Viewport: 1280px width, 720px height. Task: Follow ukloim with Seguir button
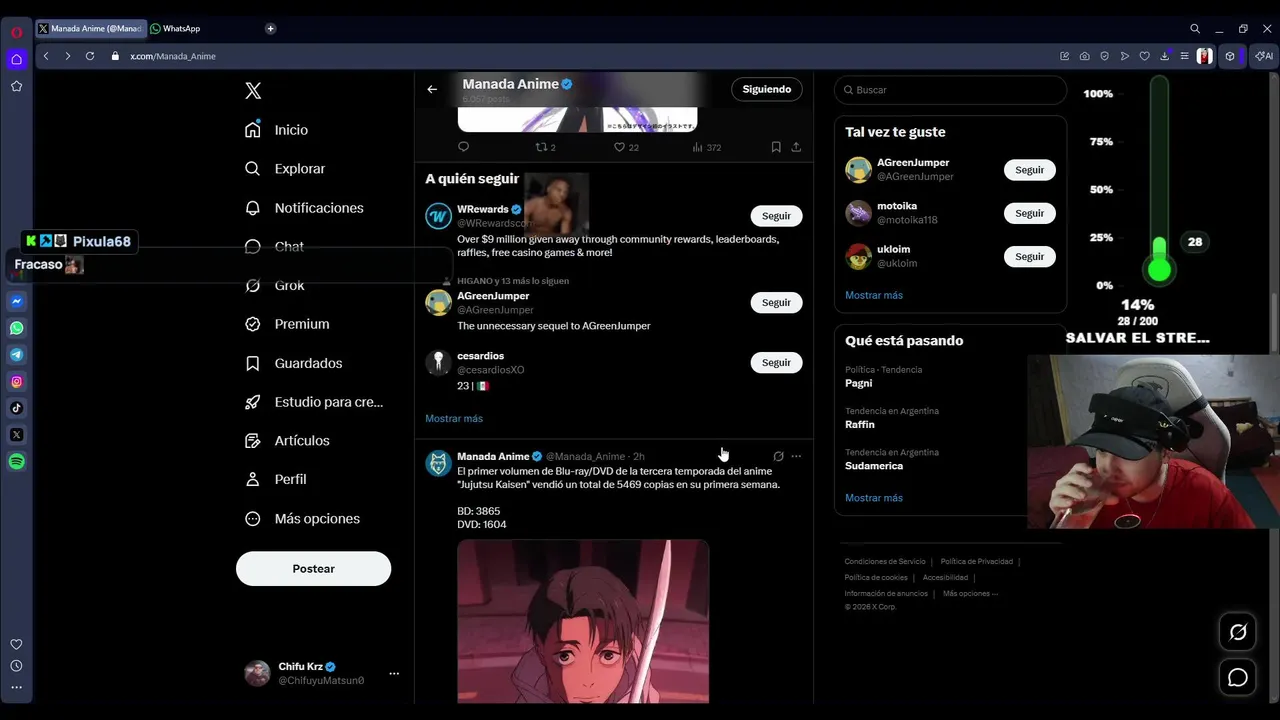pyautogui.click(x=1030, y=257)
